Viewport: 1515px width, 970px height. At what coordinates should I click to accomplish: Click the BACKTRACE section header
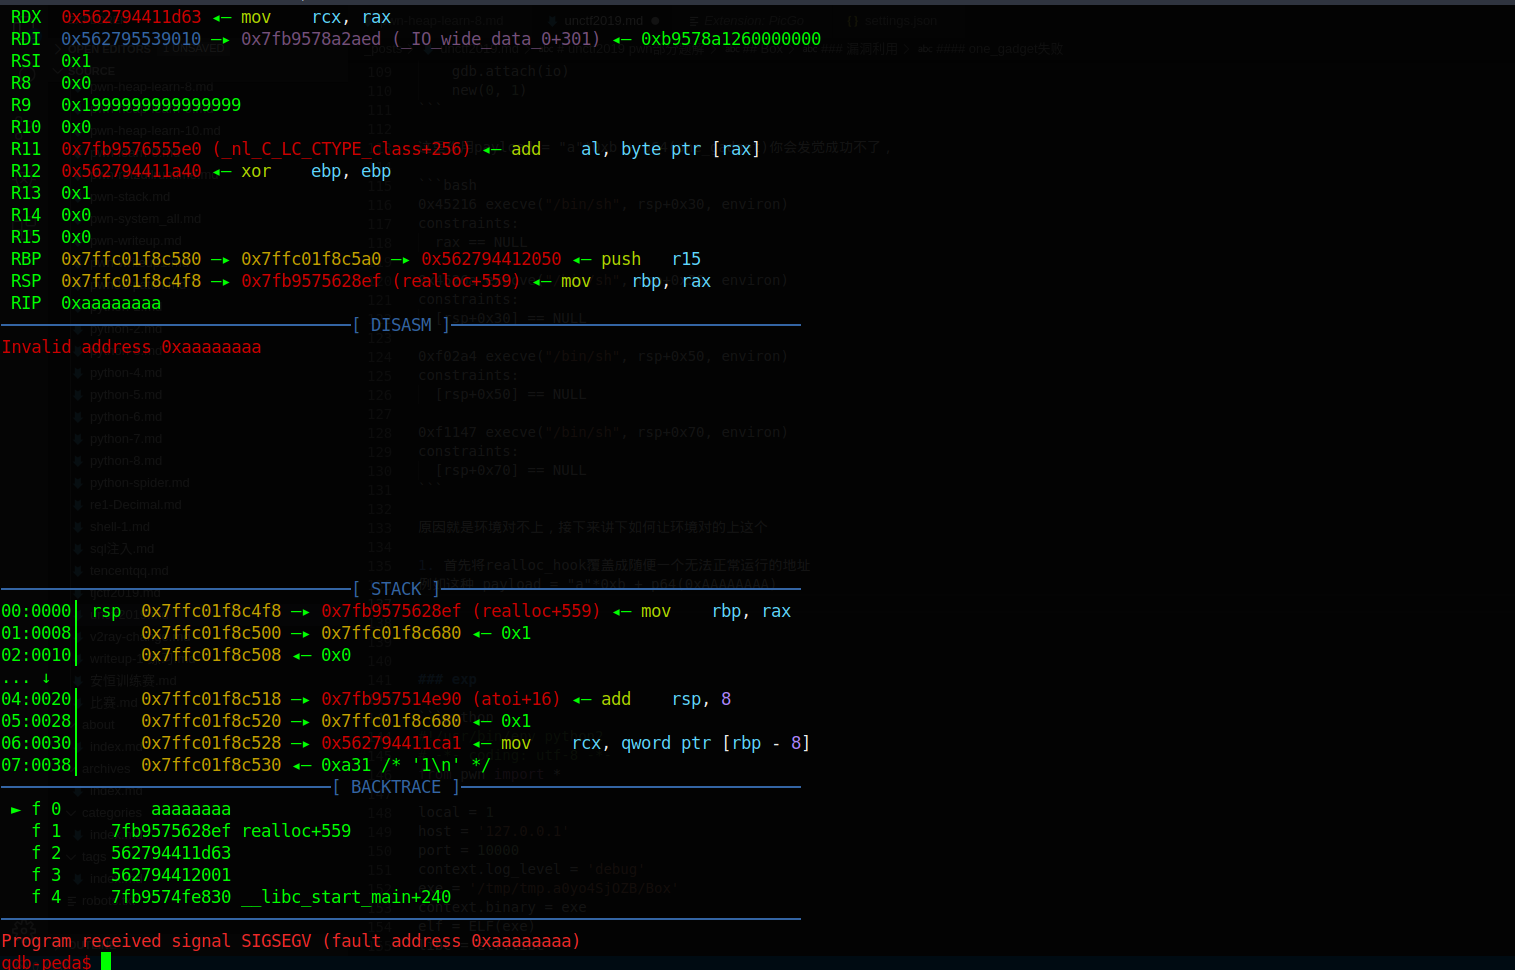396,787
